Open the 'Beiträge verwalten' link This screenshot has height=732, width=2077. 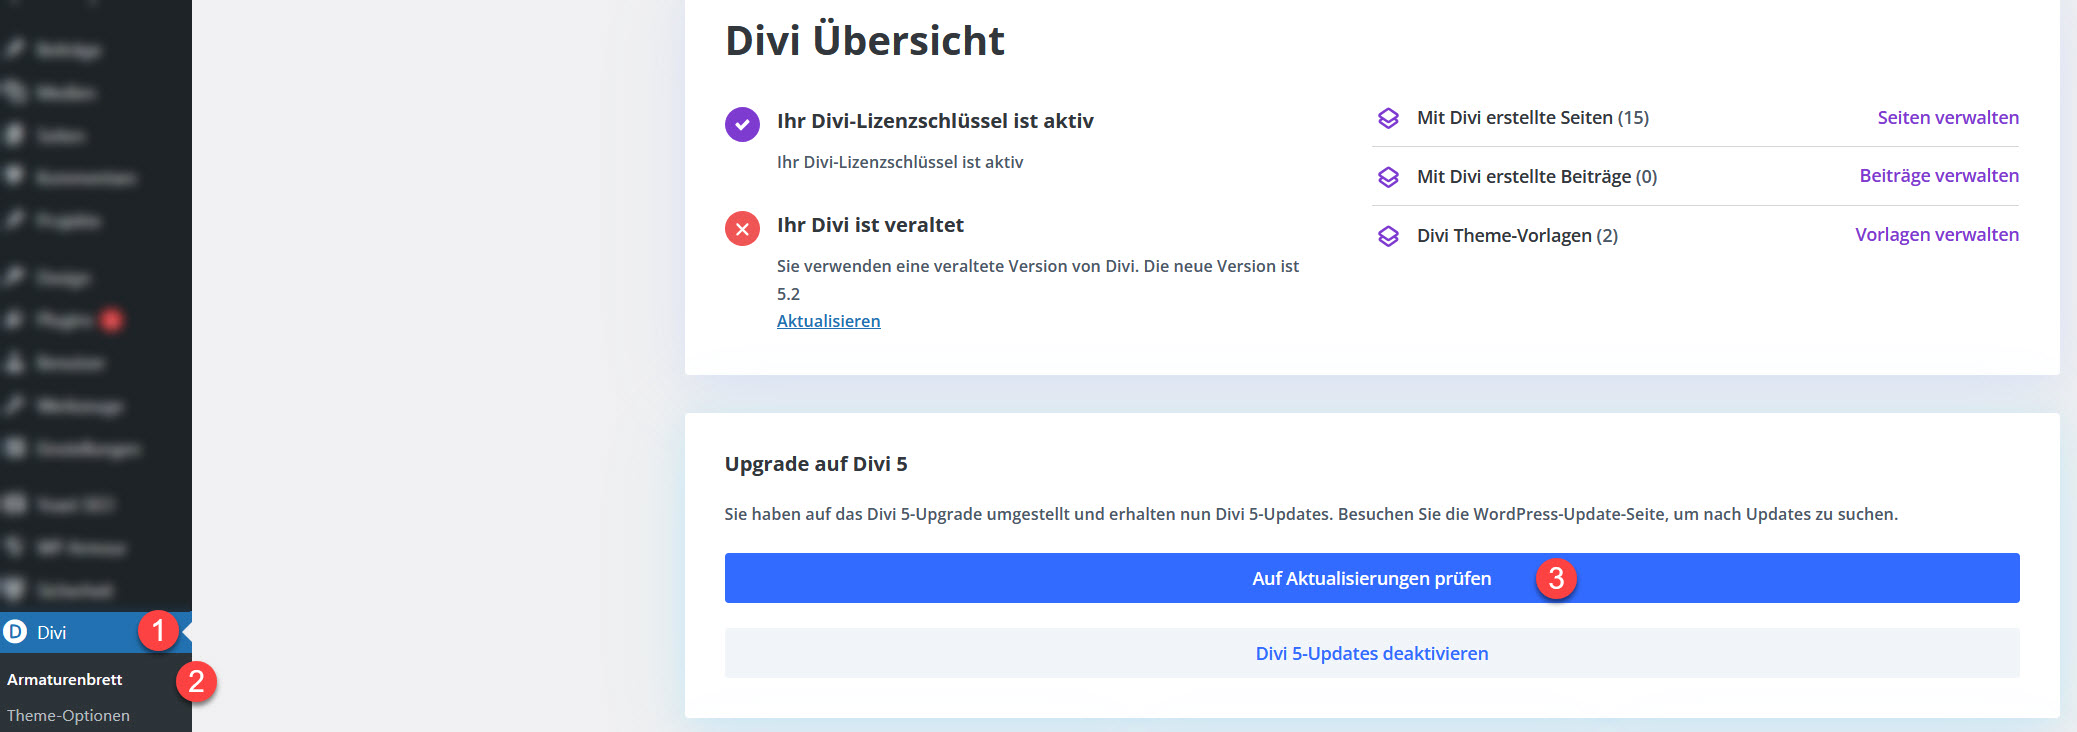pyautogui.click(x=1939, y=175)
